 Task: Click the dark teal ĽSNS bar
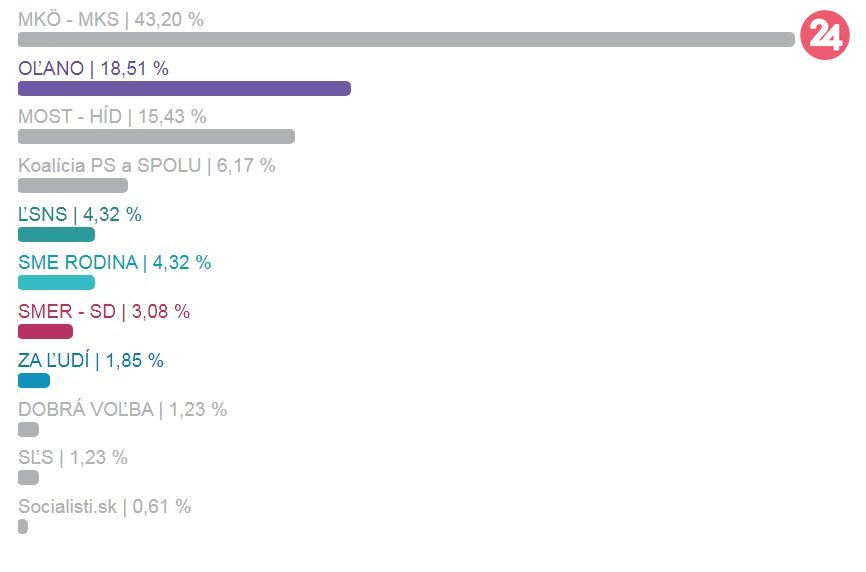(56, 234)
